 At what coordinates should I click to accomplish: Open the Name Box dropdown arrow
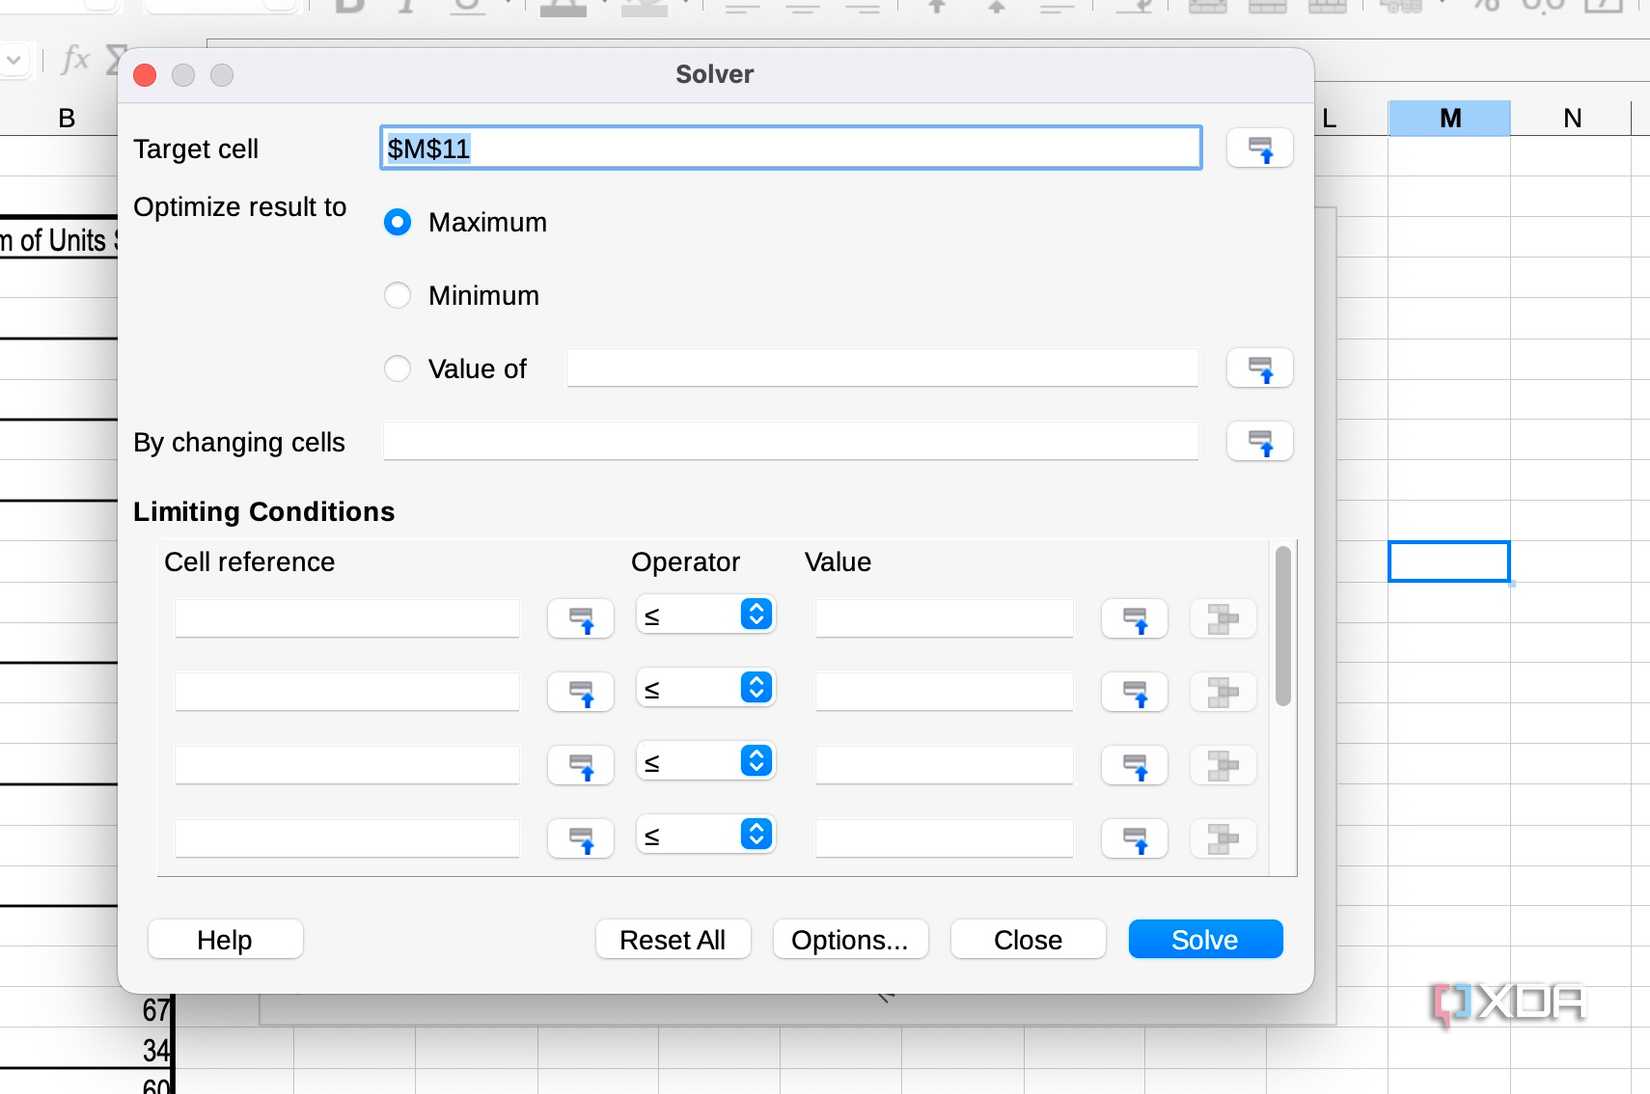[x=15, y=60]
